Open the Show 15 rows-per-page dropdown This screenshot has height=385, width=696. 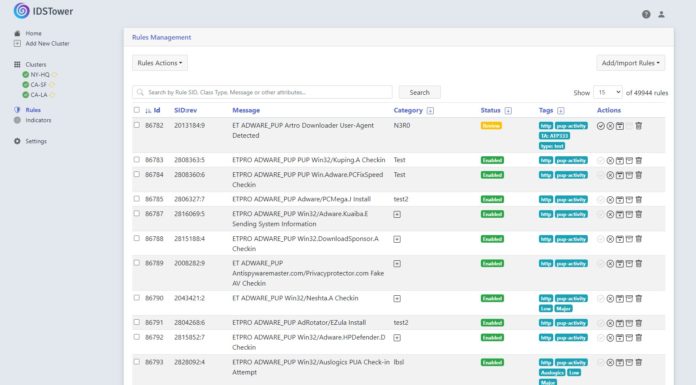pyautogui.click(x=608, y=92)
